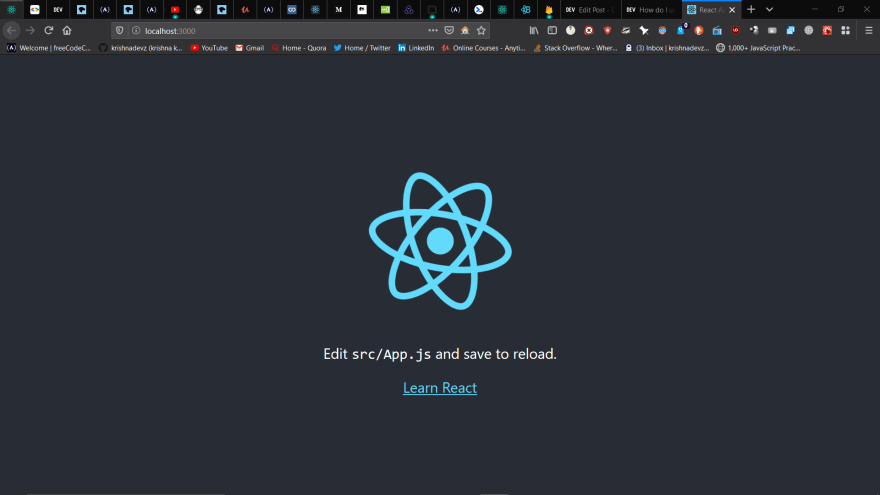The image size is (880, 495).
Task: Close the React App tab
Action: click(732, 10)
